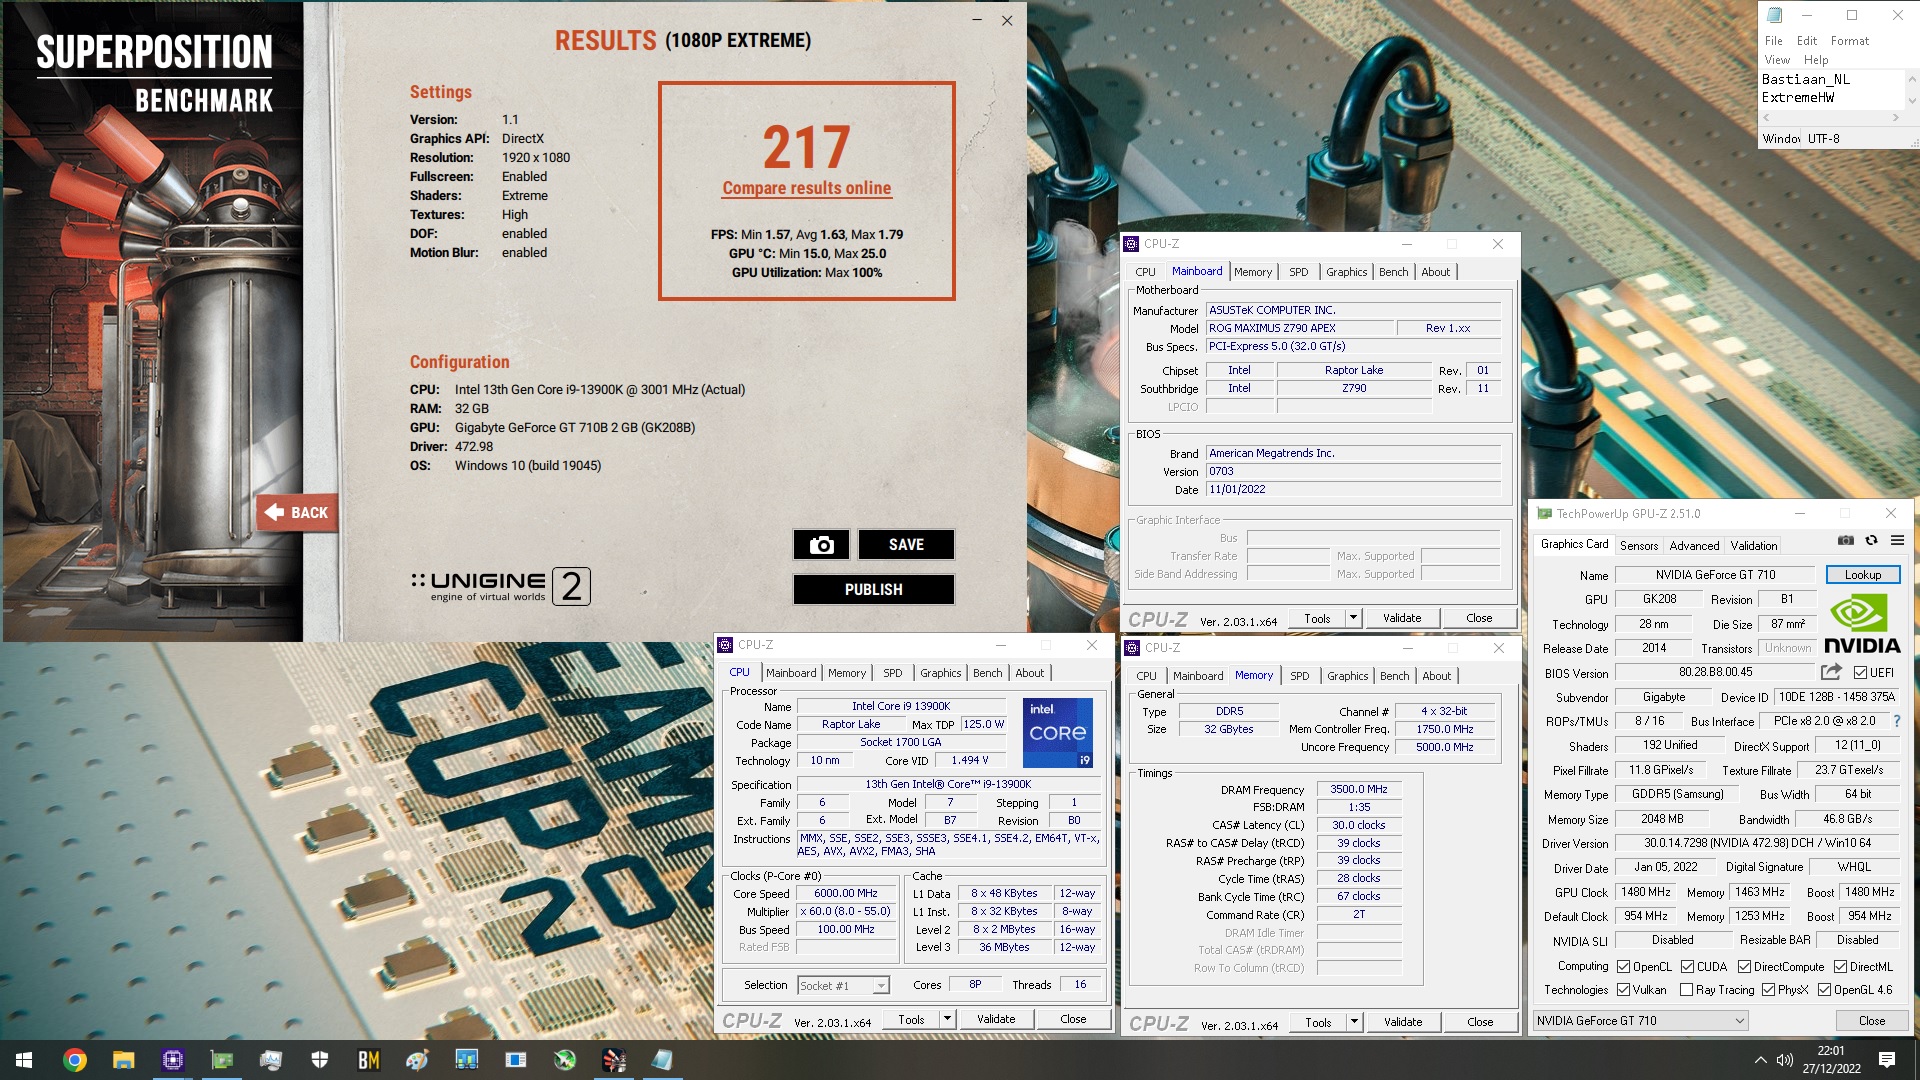
Task: Click the Intel Core i9 logo in CPU-Z
Action: click(1058, 733)
